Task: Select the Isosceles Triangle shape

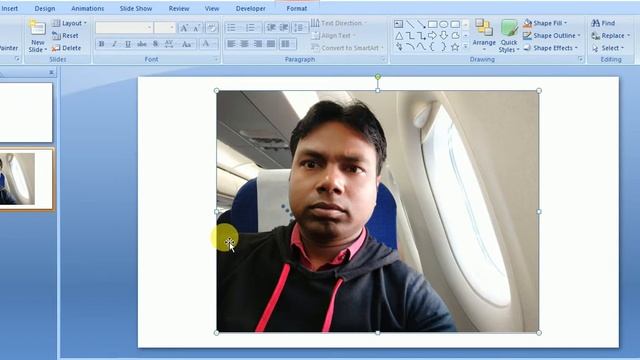Action: (398, 36)
